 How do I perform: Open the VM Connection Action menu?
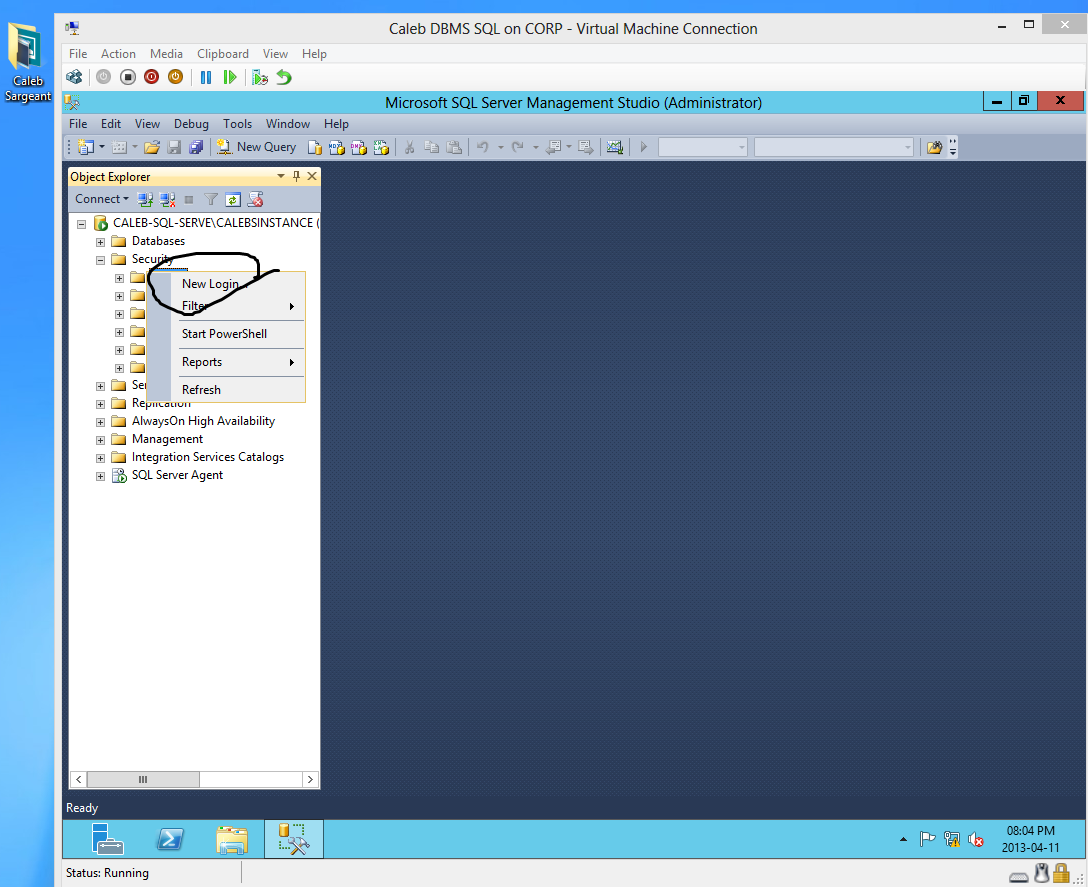118,53
